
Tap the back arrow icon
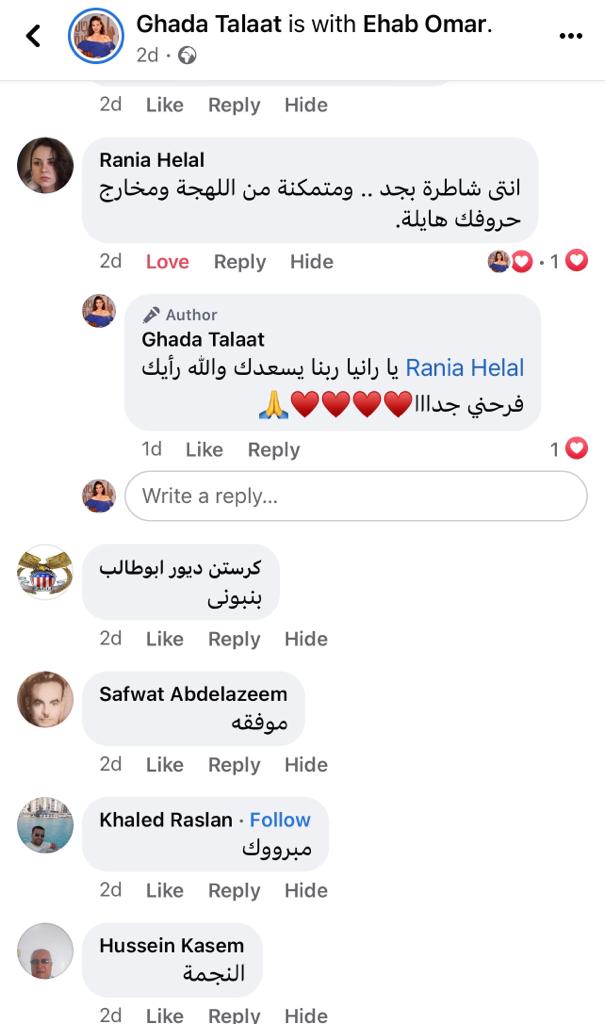(34, 37)
